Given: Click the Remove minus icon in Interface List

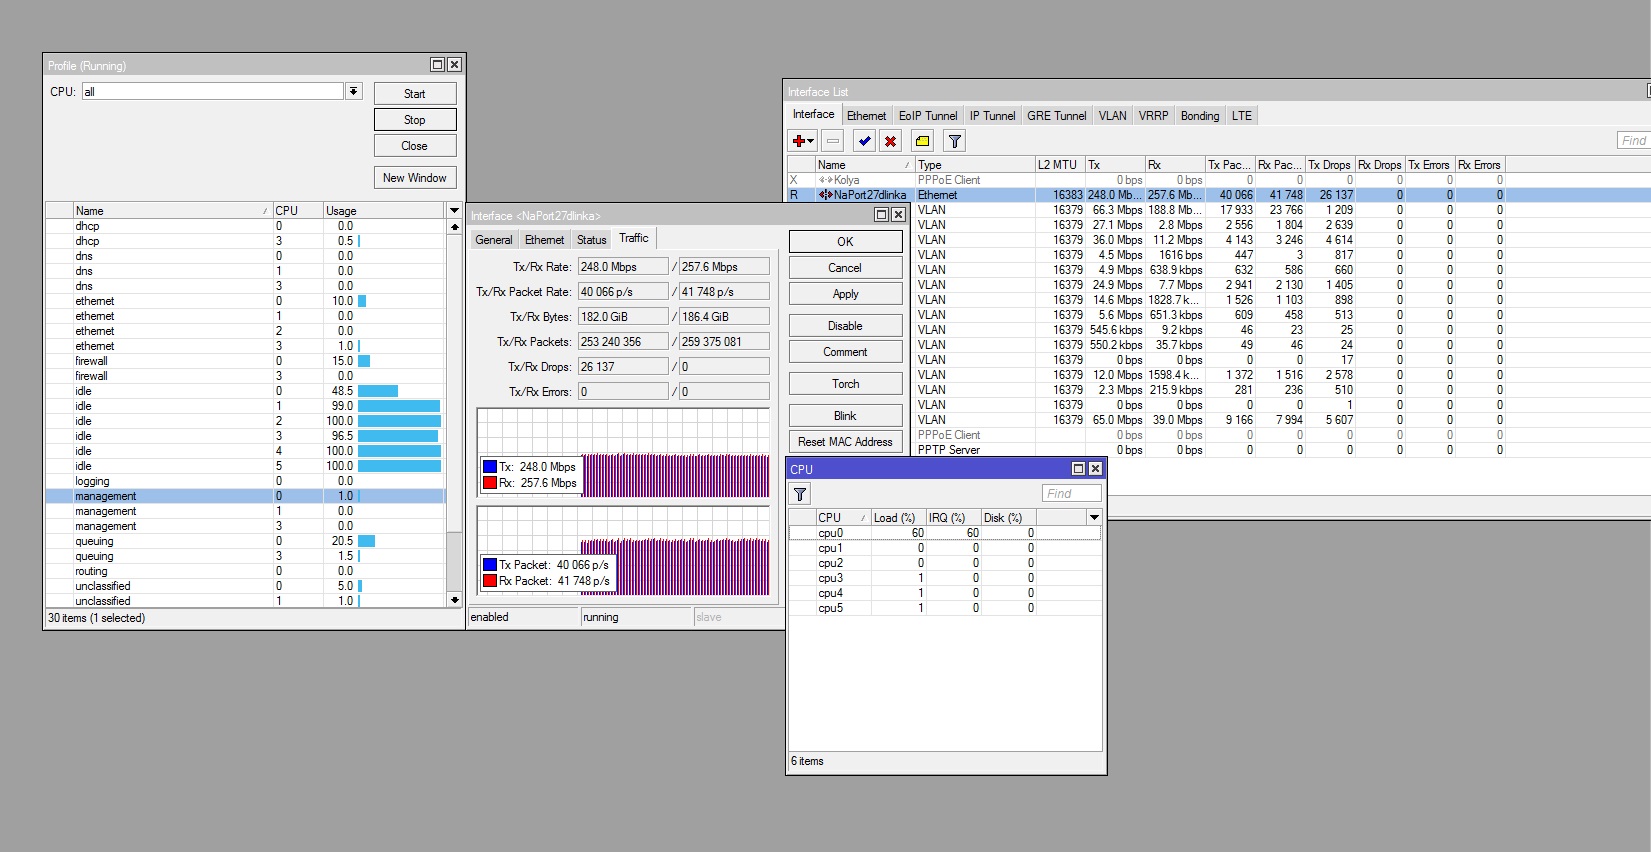Looking at the screenshot, I should click(833, 141).
